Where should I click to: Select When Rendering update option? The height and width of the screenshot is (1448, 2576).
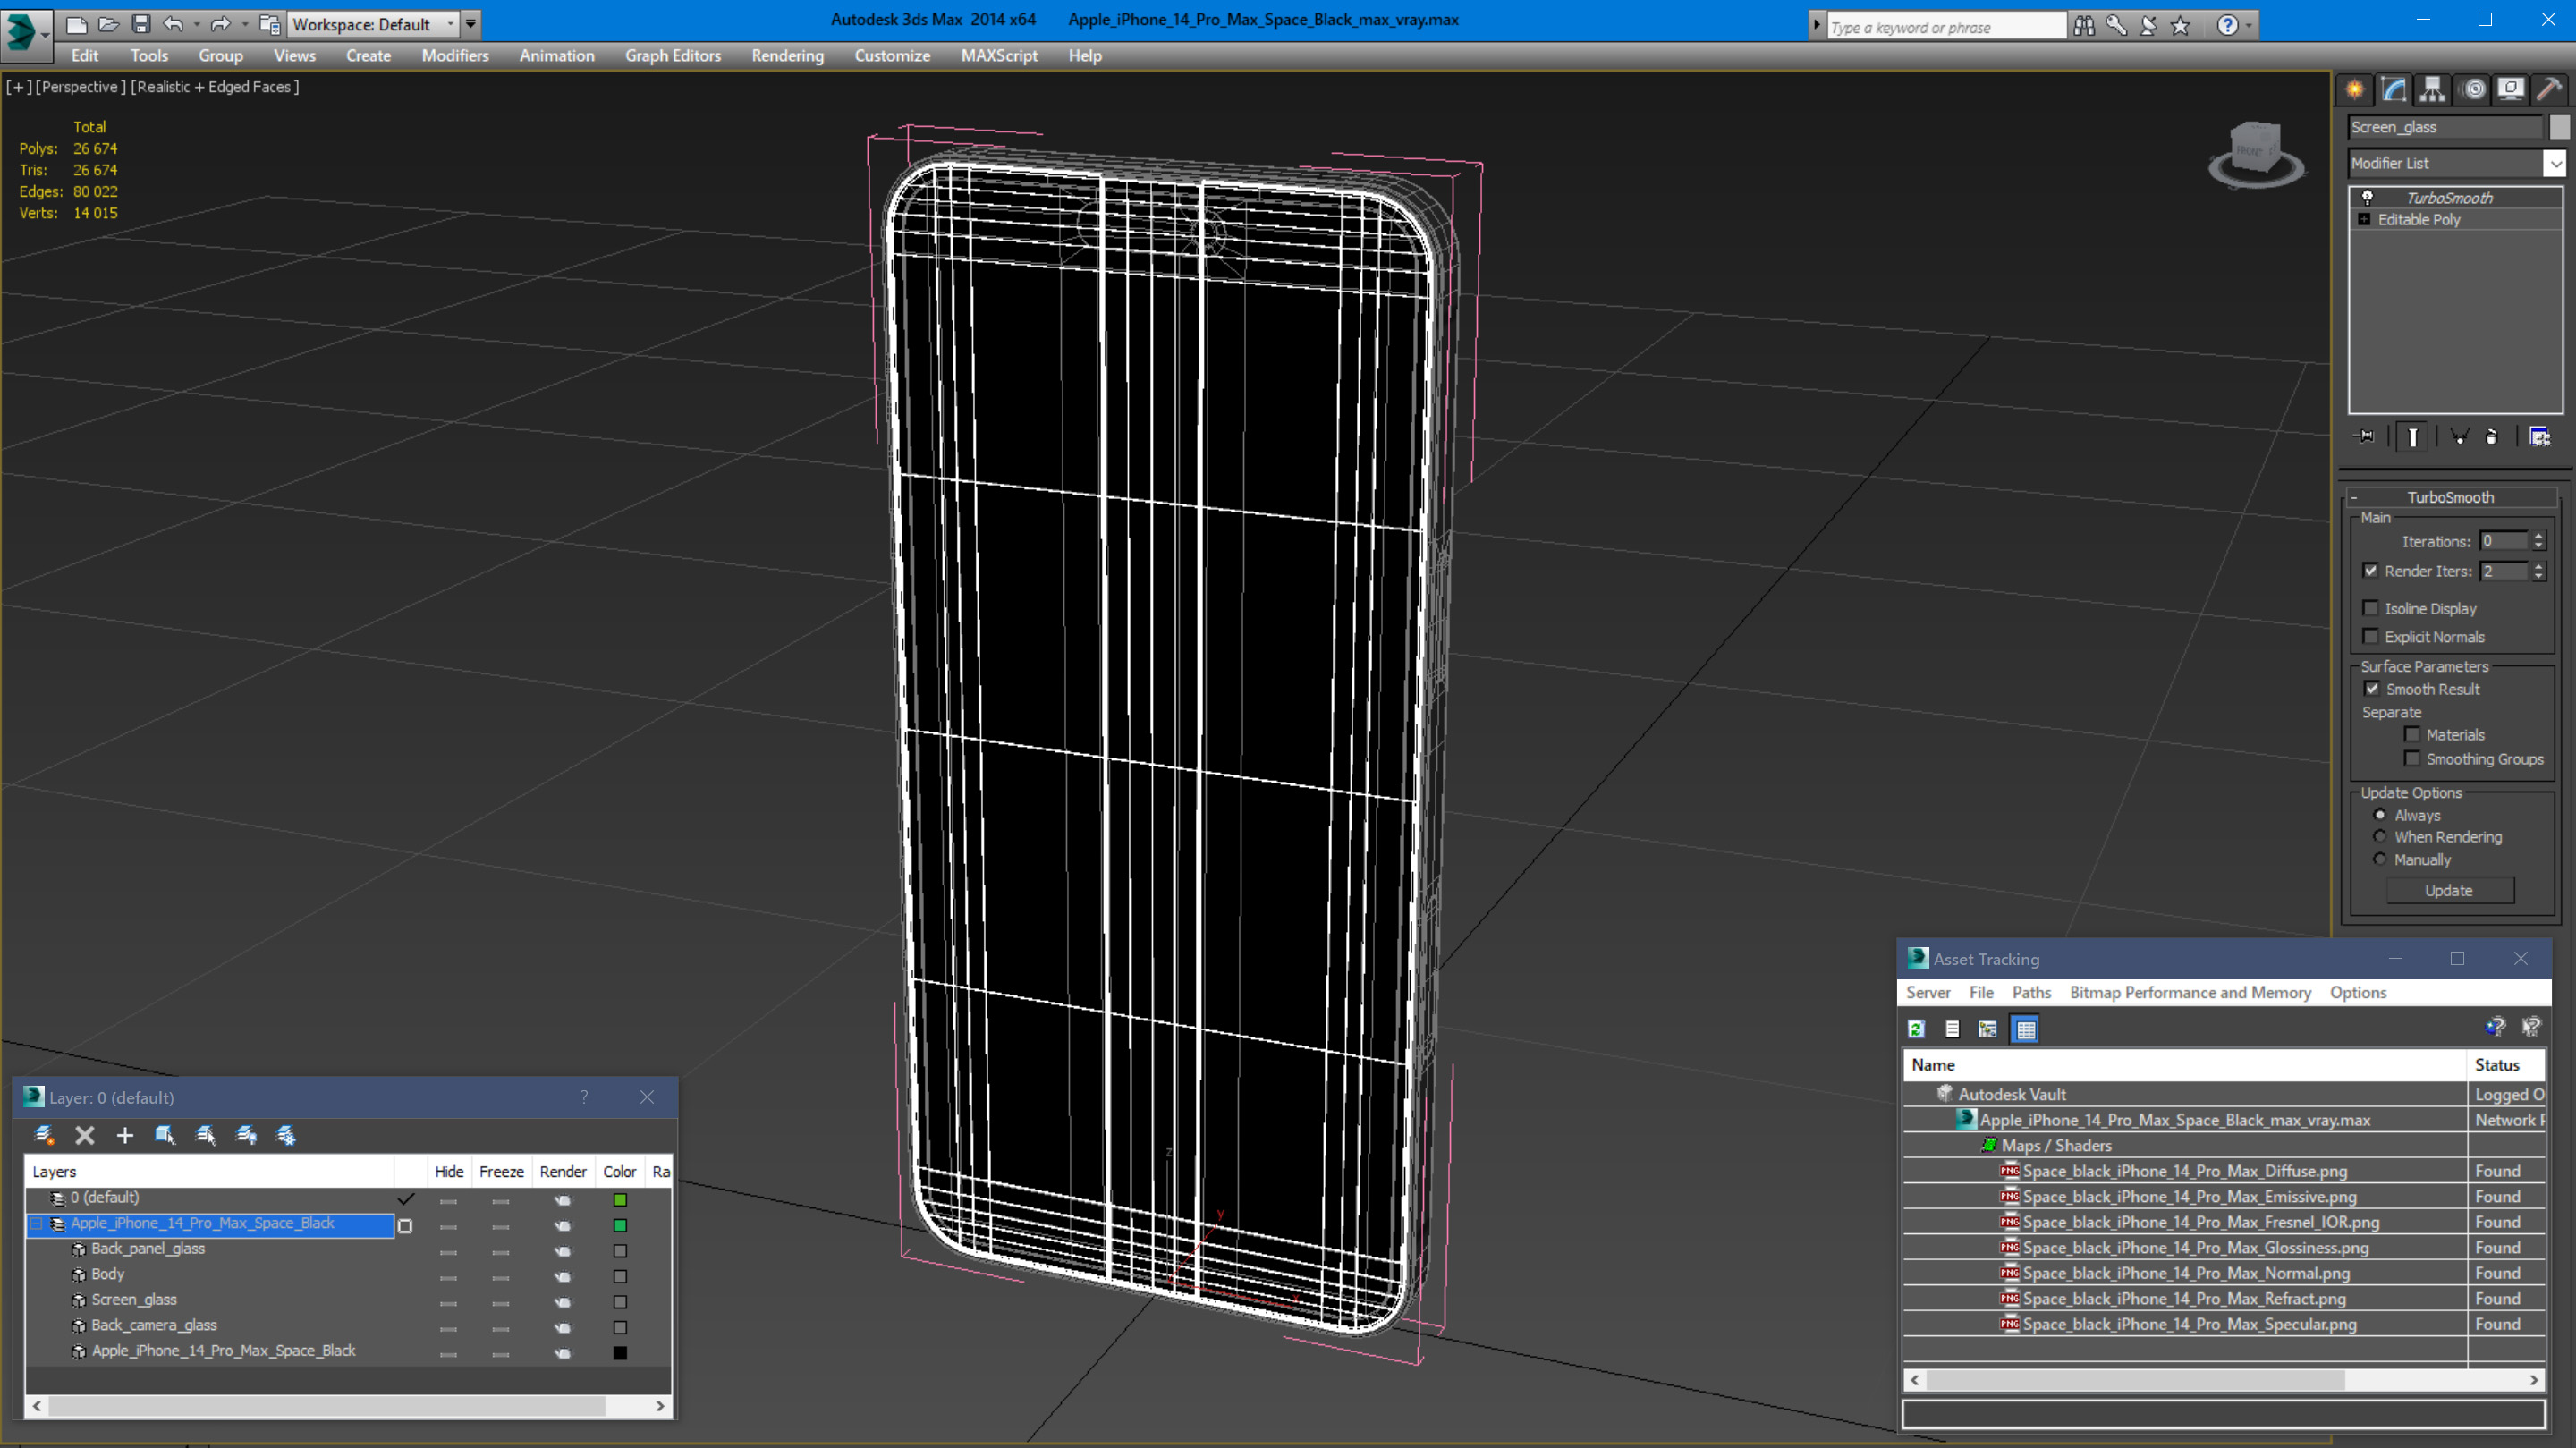pyautogui.click(x=2380, y=837)
